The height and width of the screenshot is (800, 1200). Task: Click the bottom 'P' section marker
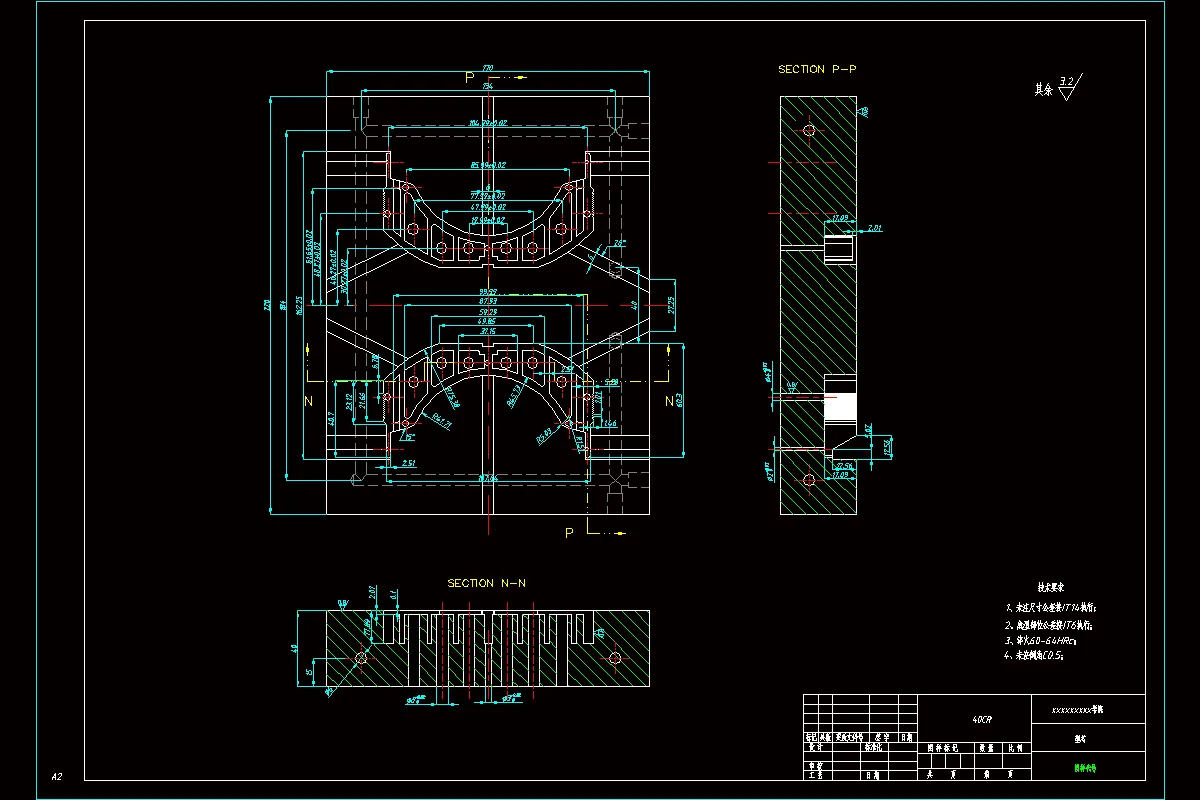click(569, 533)
